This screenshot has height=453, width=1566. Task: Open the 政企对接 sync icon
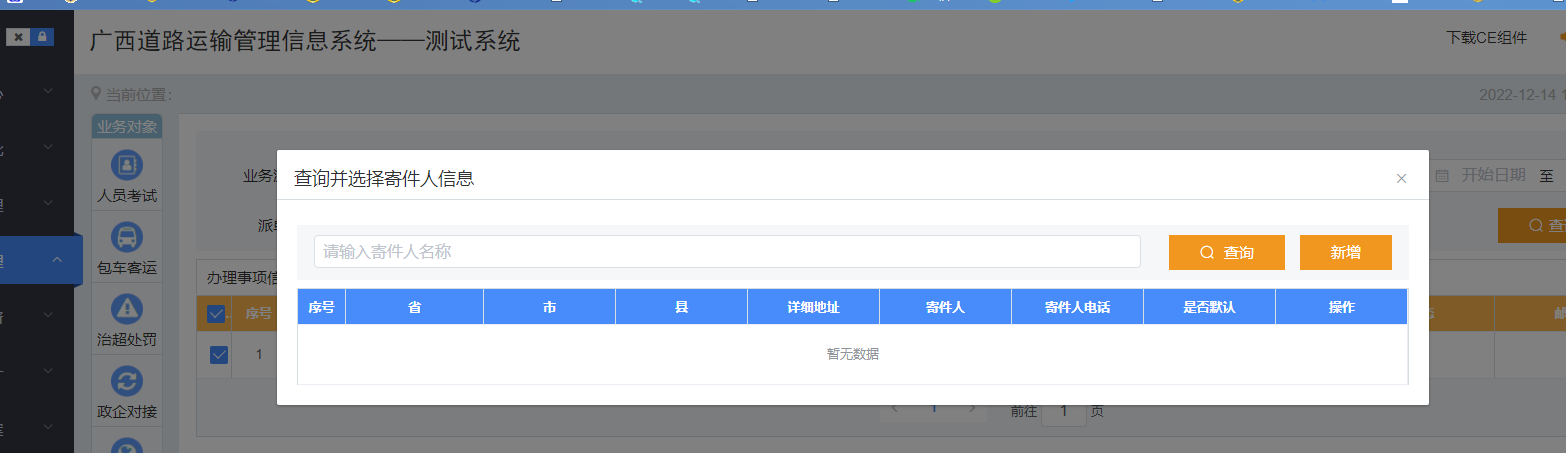click(x=127, y=381)
